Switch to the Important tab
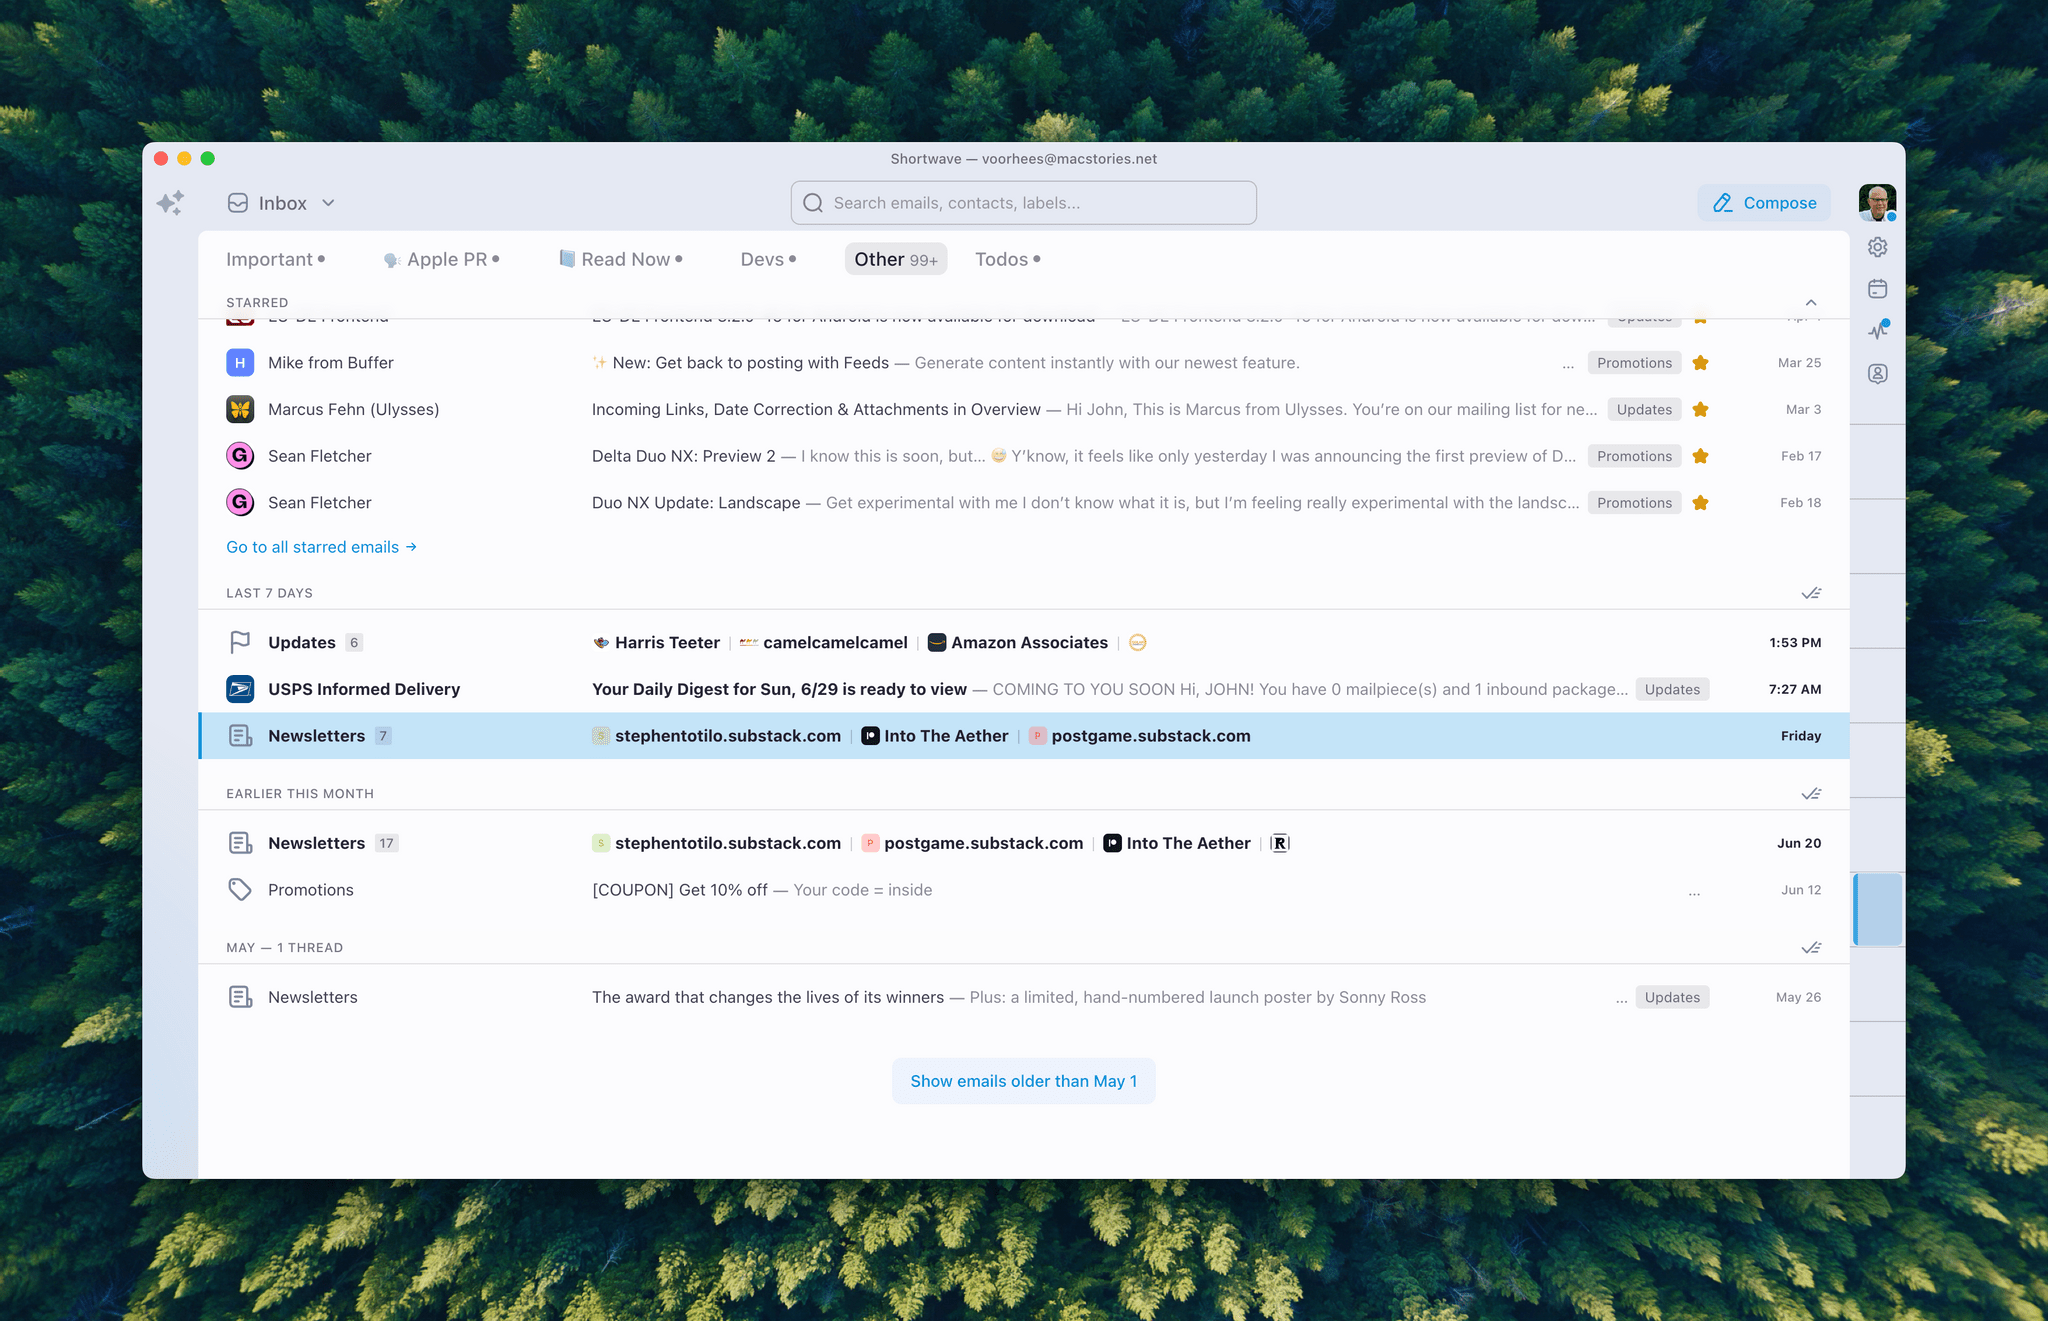 pos(275,259)
